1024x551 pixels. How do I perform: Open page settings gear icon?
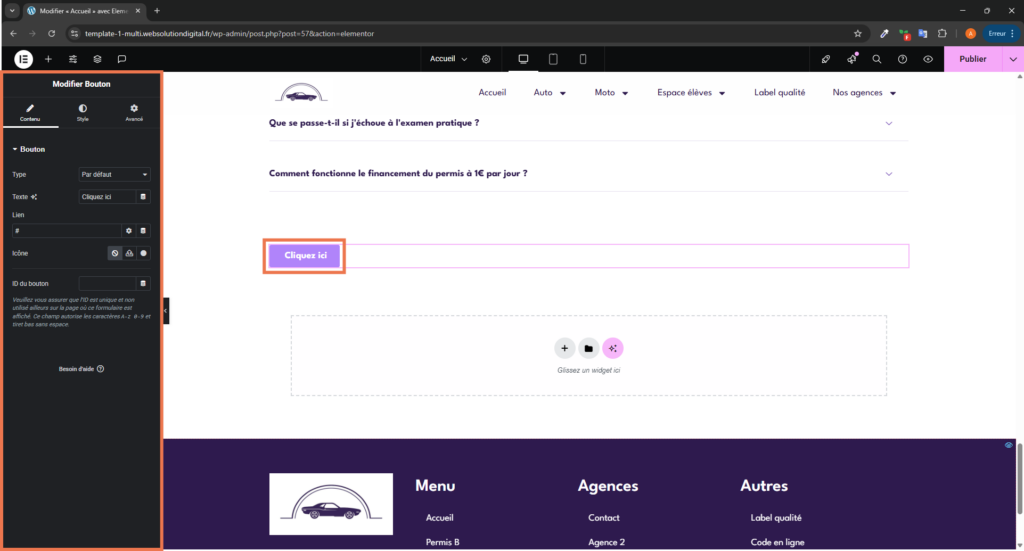tap(486, 59)
